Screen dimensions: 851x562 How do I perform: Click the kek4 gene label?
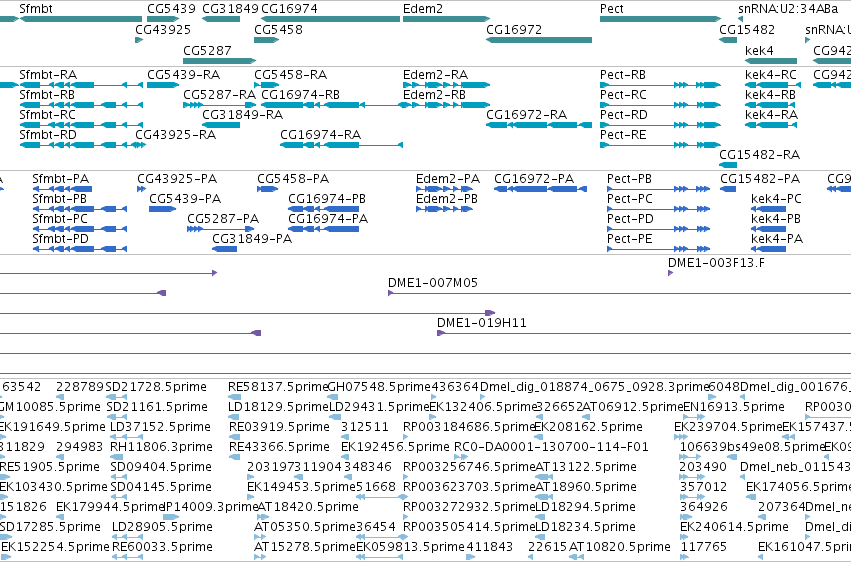[x=759, y=50]
